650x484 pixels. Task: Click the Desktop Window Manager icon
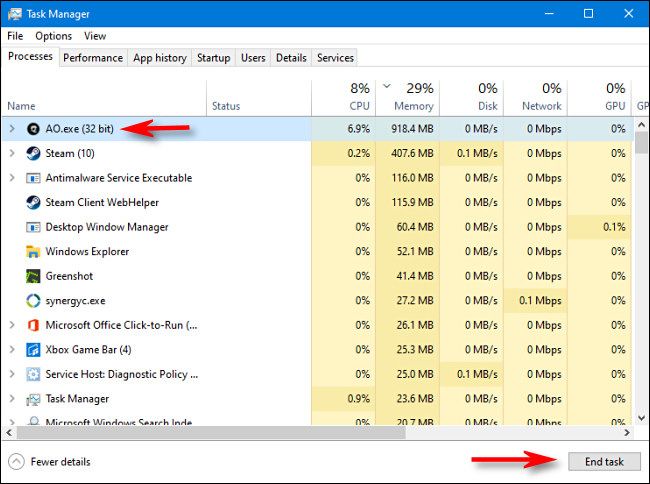point(33,227)
